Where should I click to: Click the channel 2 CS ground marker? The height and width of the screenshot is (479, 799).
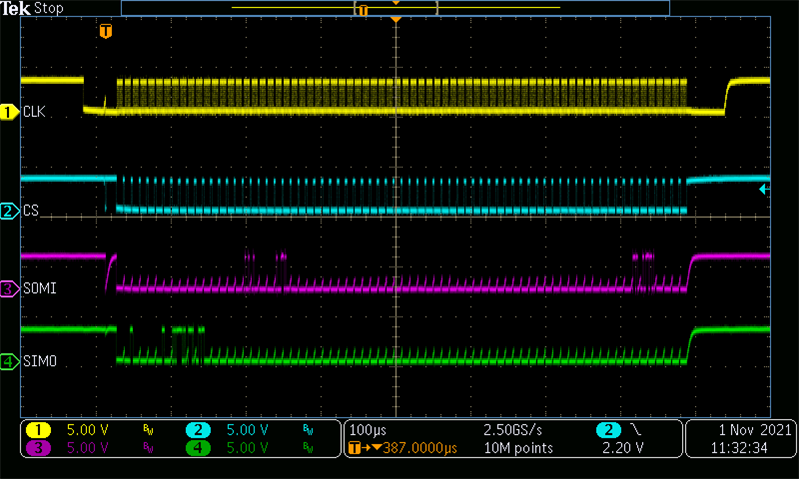coord(9,211)
